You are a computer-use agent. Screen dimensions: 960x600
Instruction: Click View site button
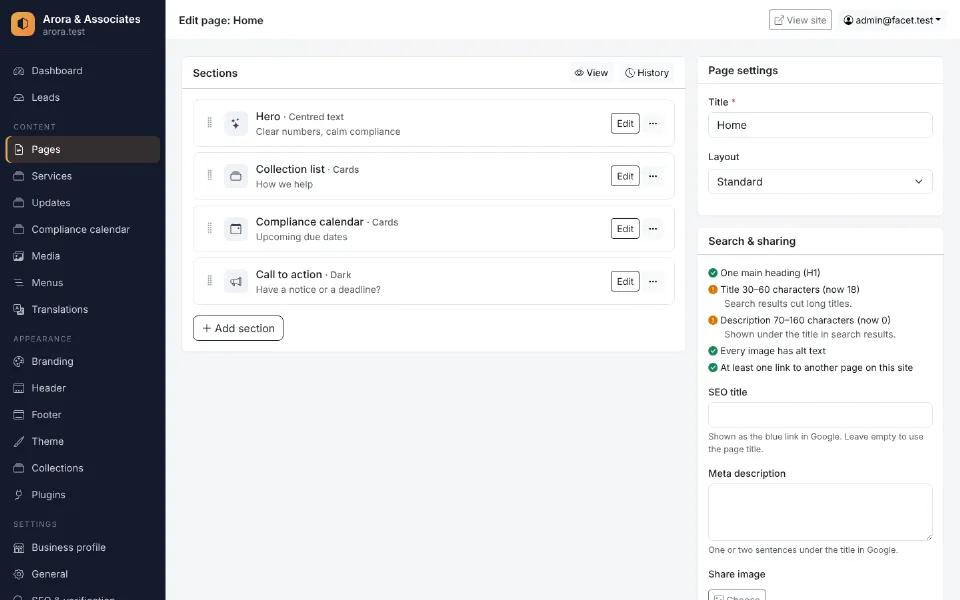point(800,20)
